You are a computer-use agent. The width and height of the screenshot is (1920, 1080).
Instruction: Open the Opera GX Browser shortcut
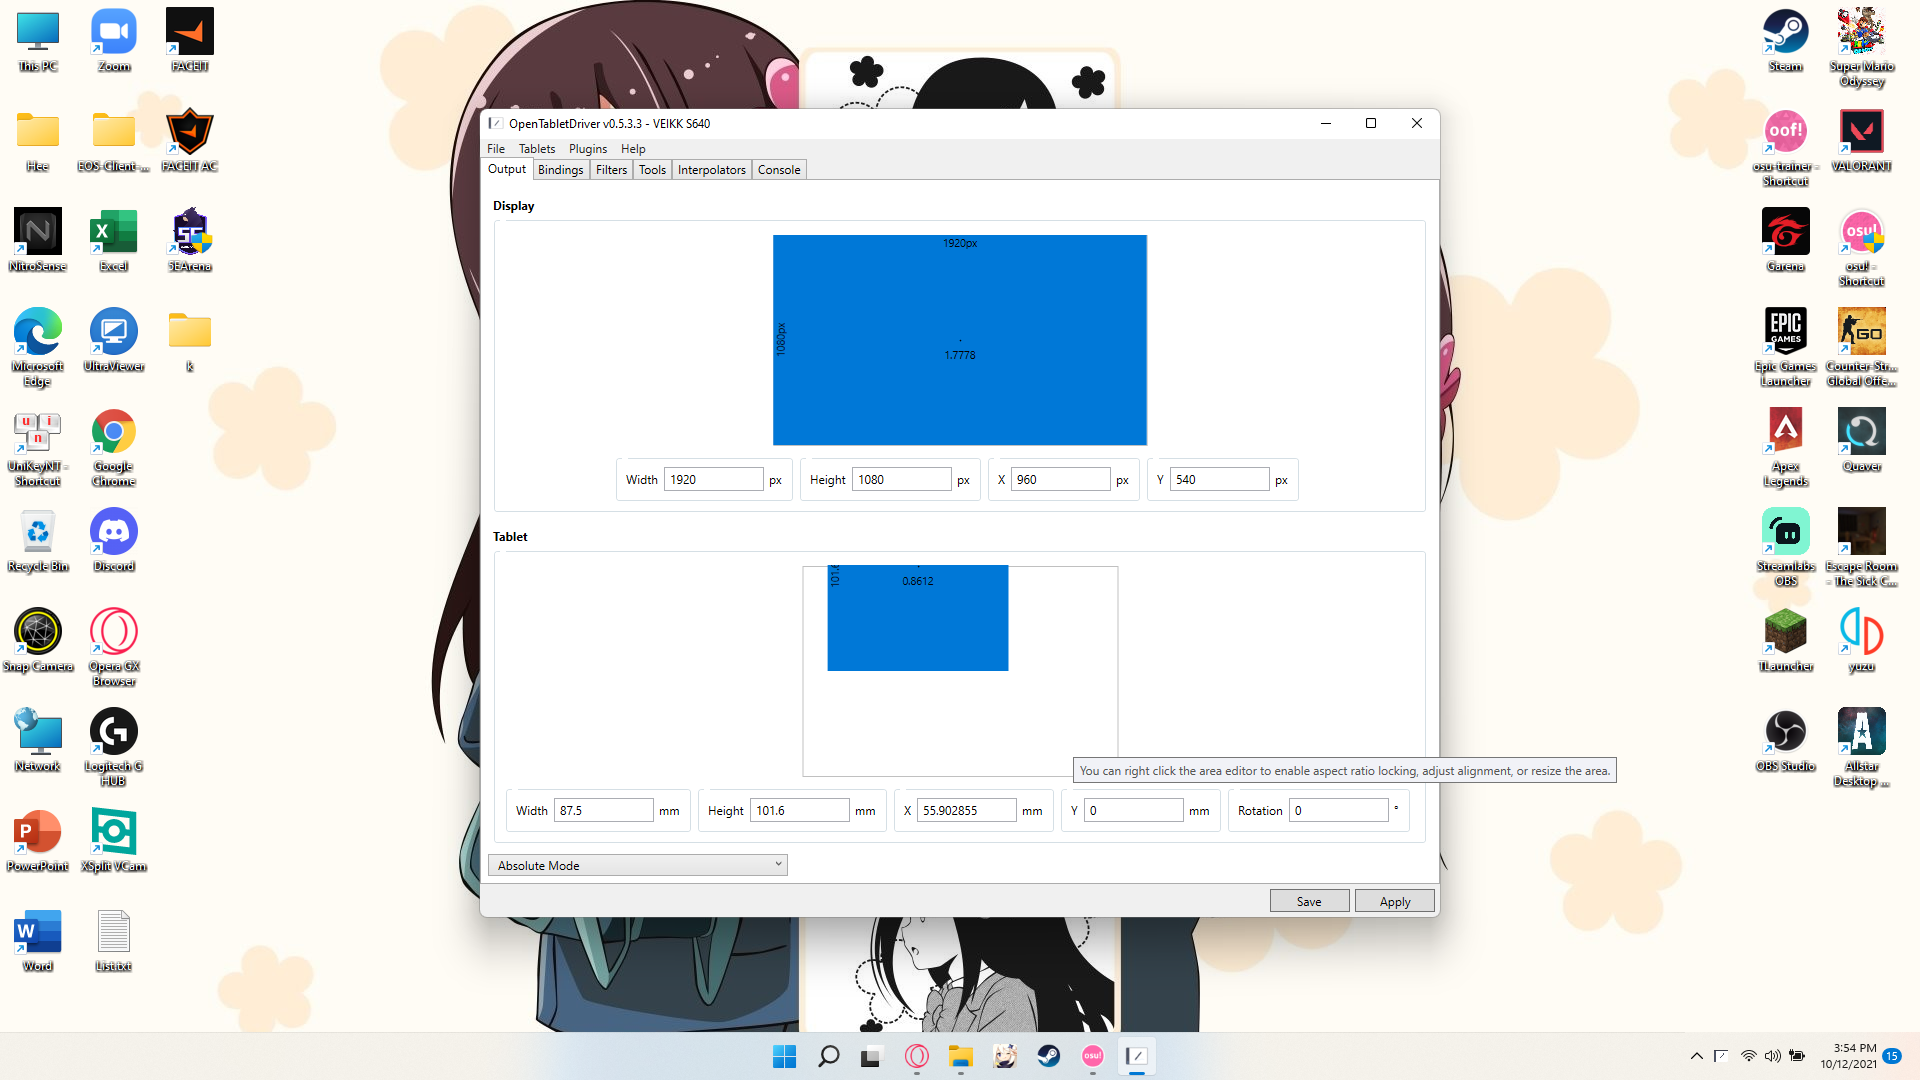point(114,648)
